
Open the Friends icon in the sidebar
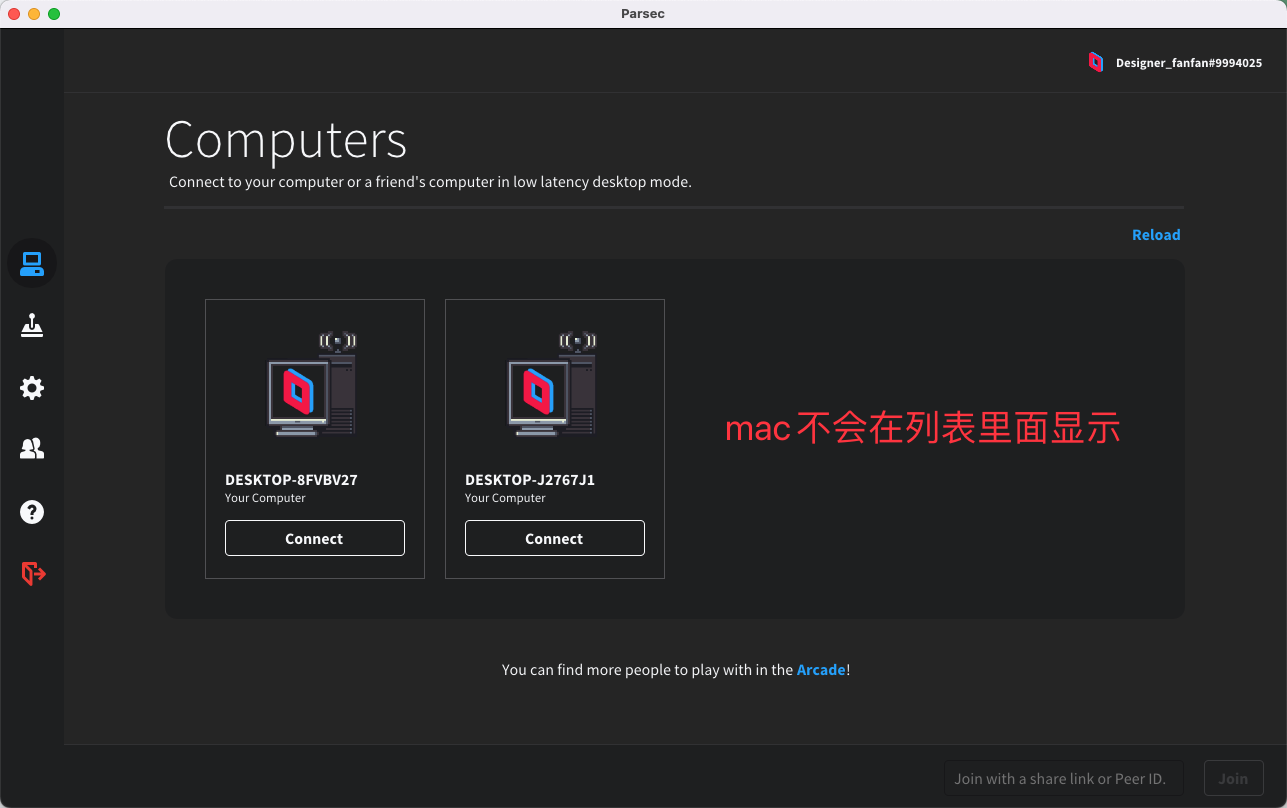coord(32,449)
